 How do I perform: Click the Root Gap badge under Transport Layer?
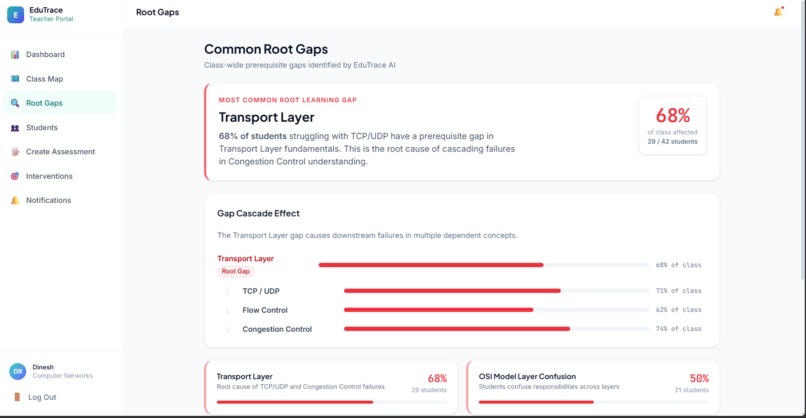(x=235, y=271)
